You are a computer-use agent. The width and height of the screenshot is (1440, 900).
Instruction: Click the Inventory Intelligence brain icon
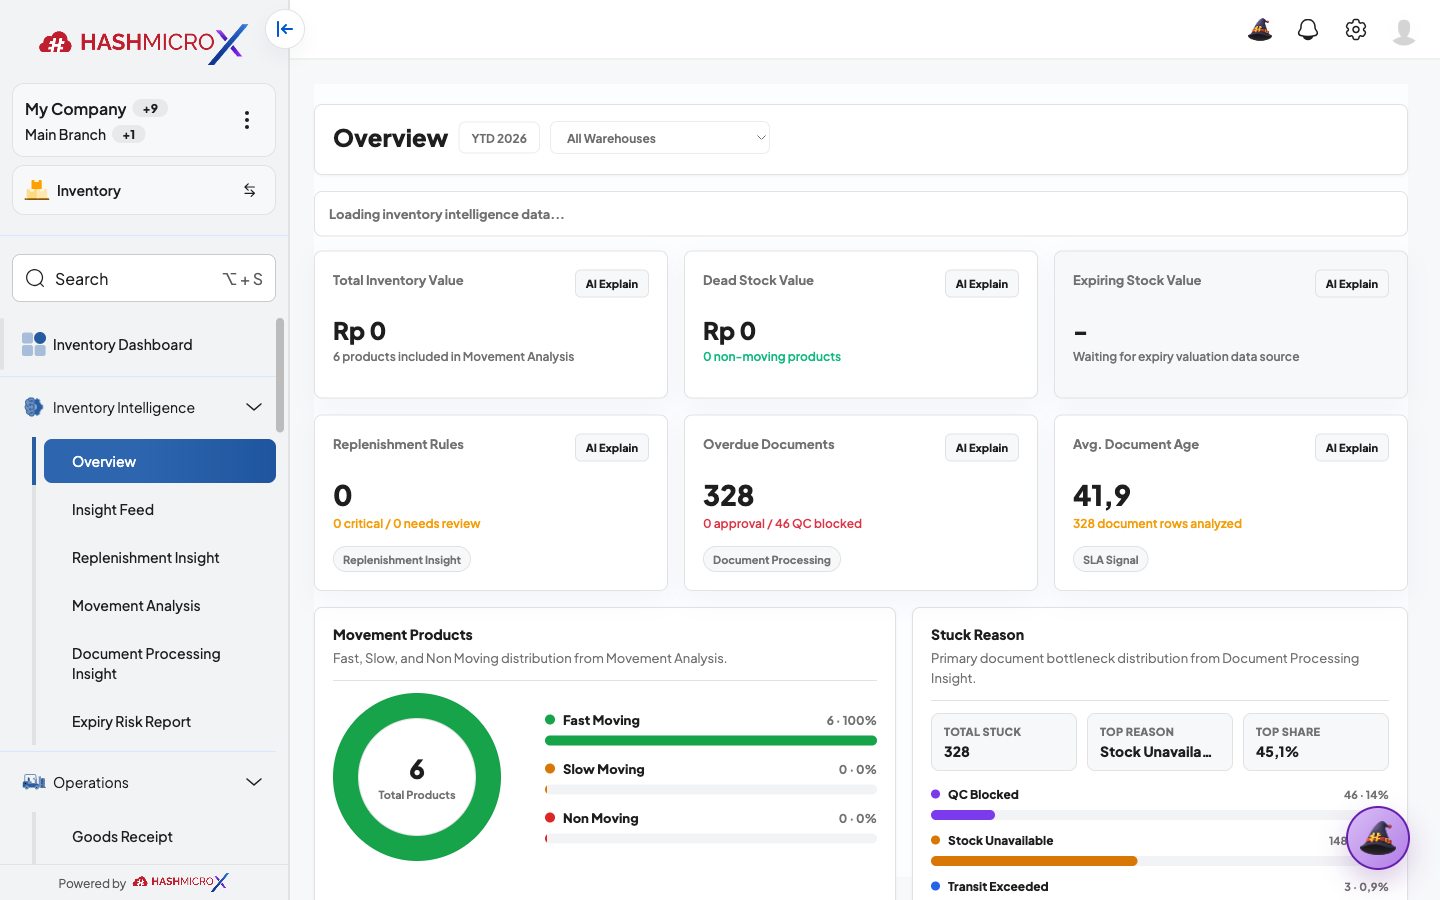34,407
